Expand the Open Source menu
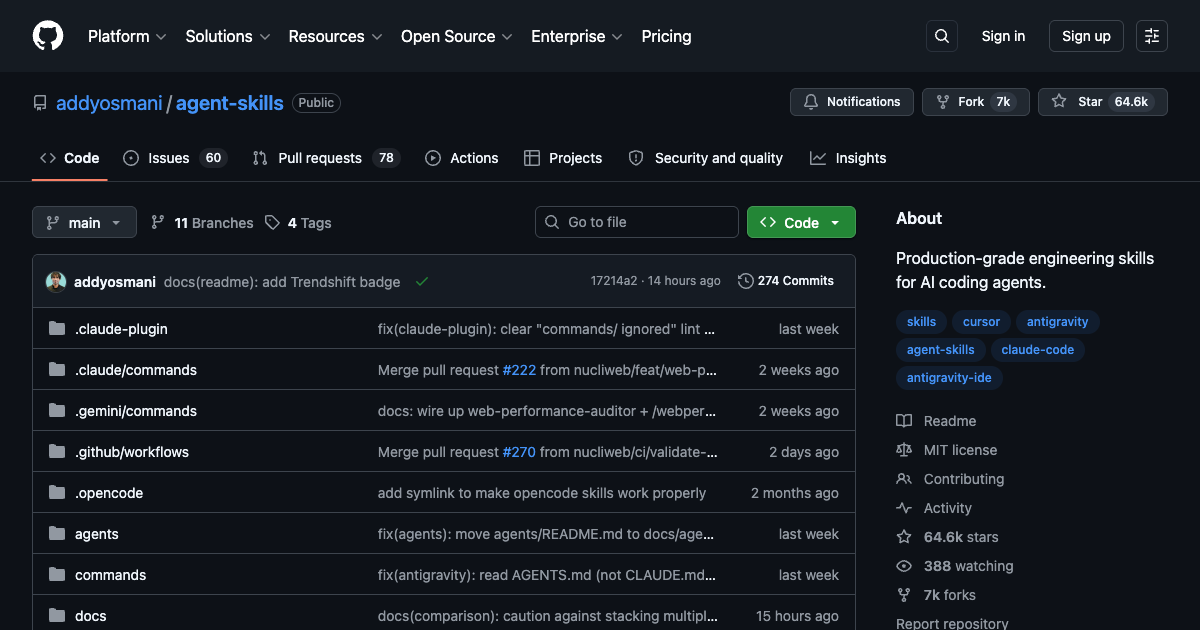Screen dimensions: 1200x630 457,36
